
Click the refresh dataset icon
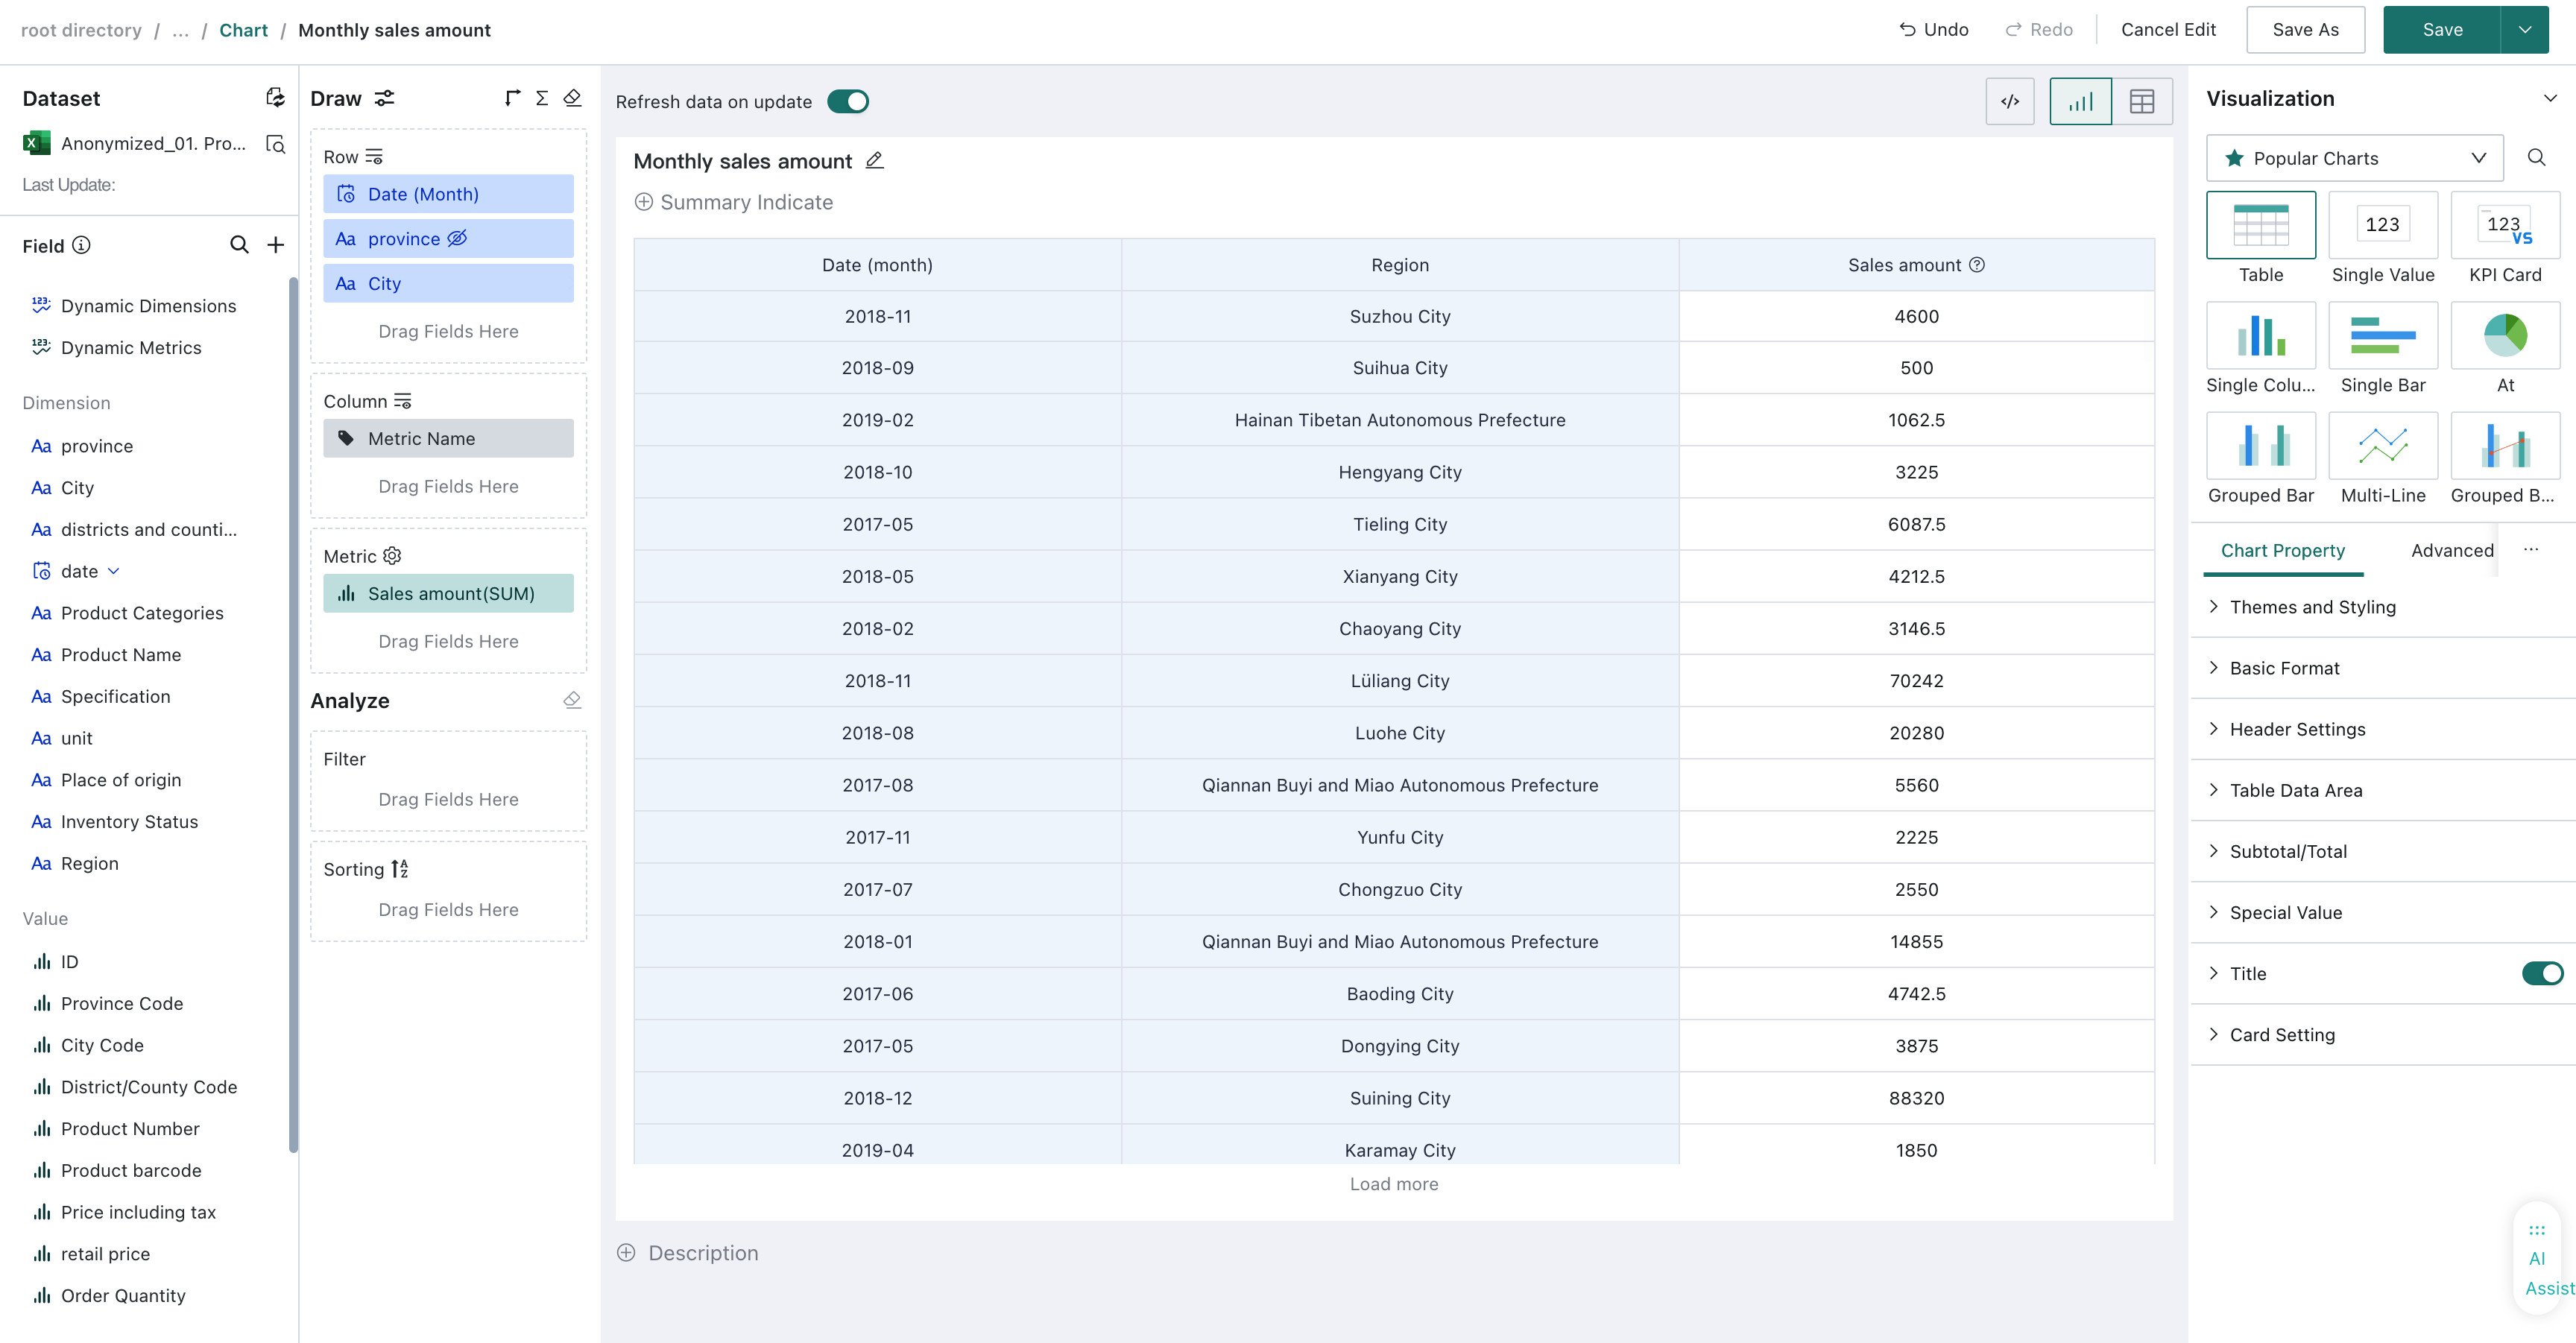275,97
